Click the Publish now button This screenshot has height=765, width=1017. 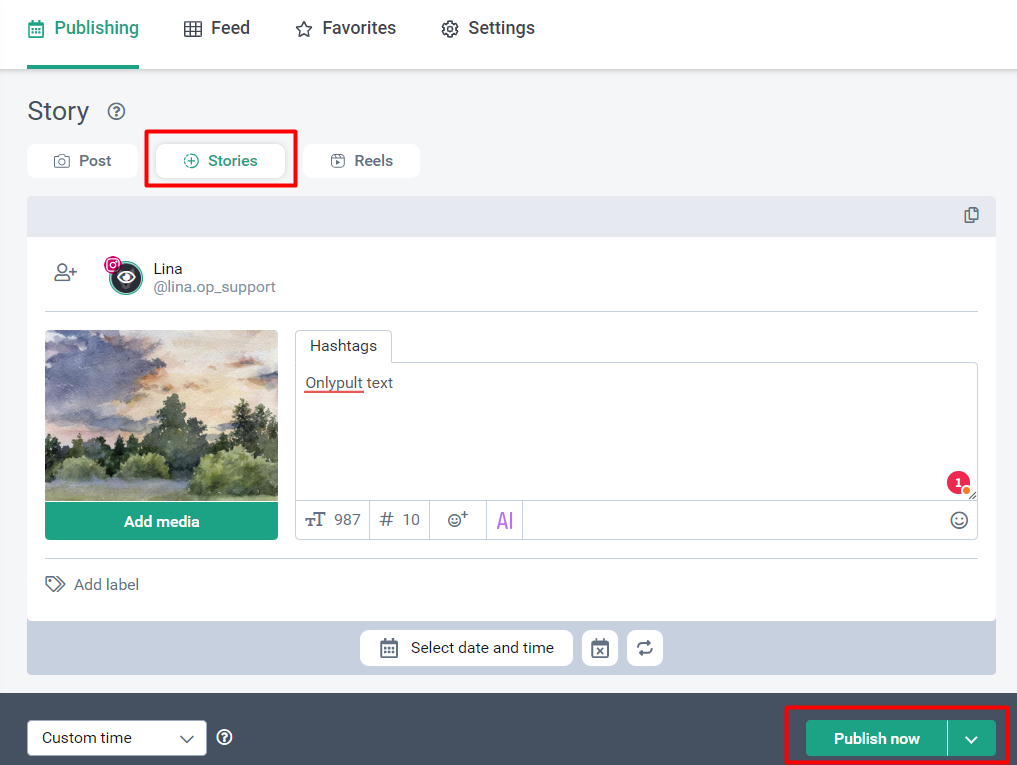876,739
